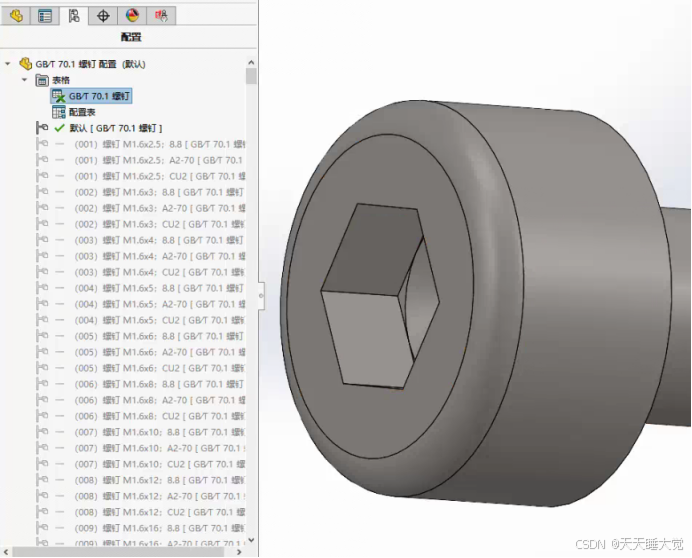The height and width of the screenshot is (558, 692).
Task: Click the yellow part icon of the root node
Action: tap(26, 64)
